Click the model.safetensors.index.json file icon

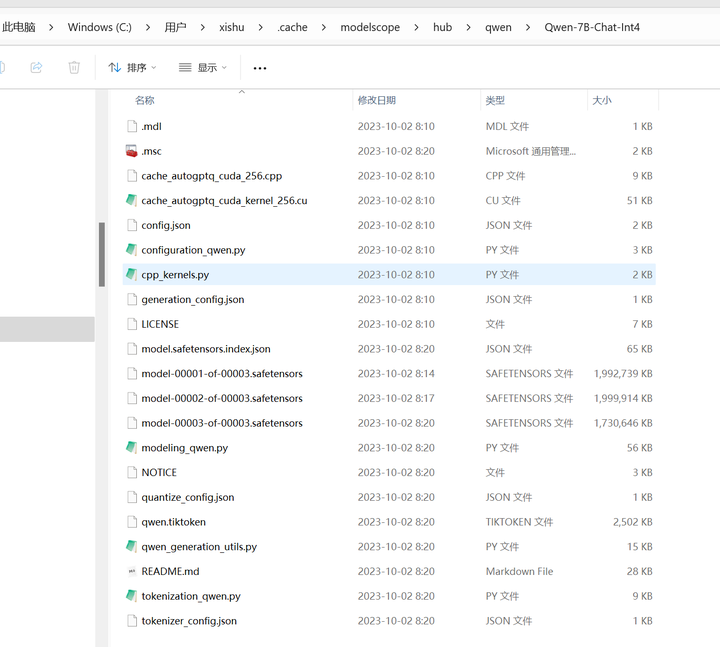(x=132, y=349)
